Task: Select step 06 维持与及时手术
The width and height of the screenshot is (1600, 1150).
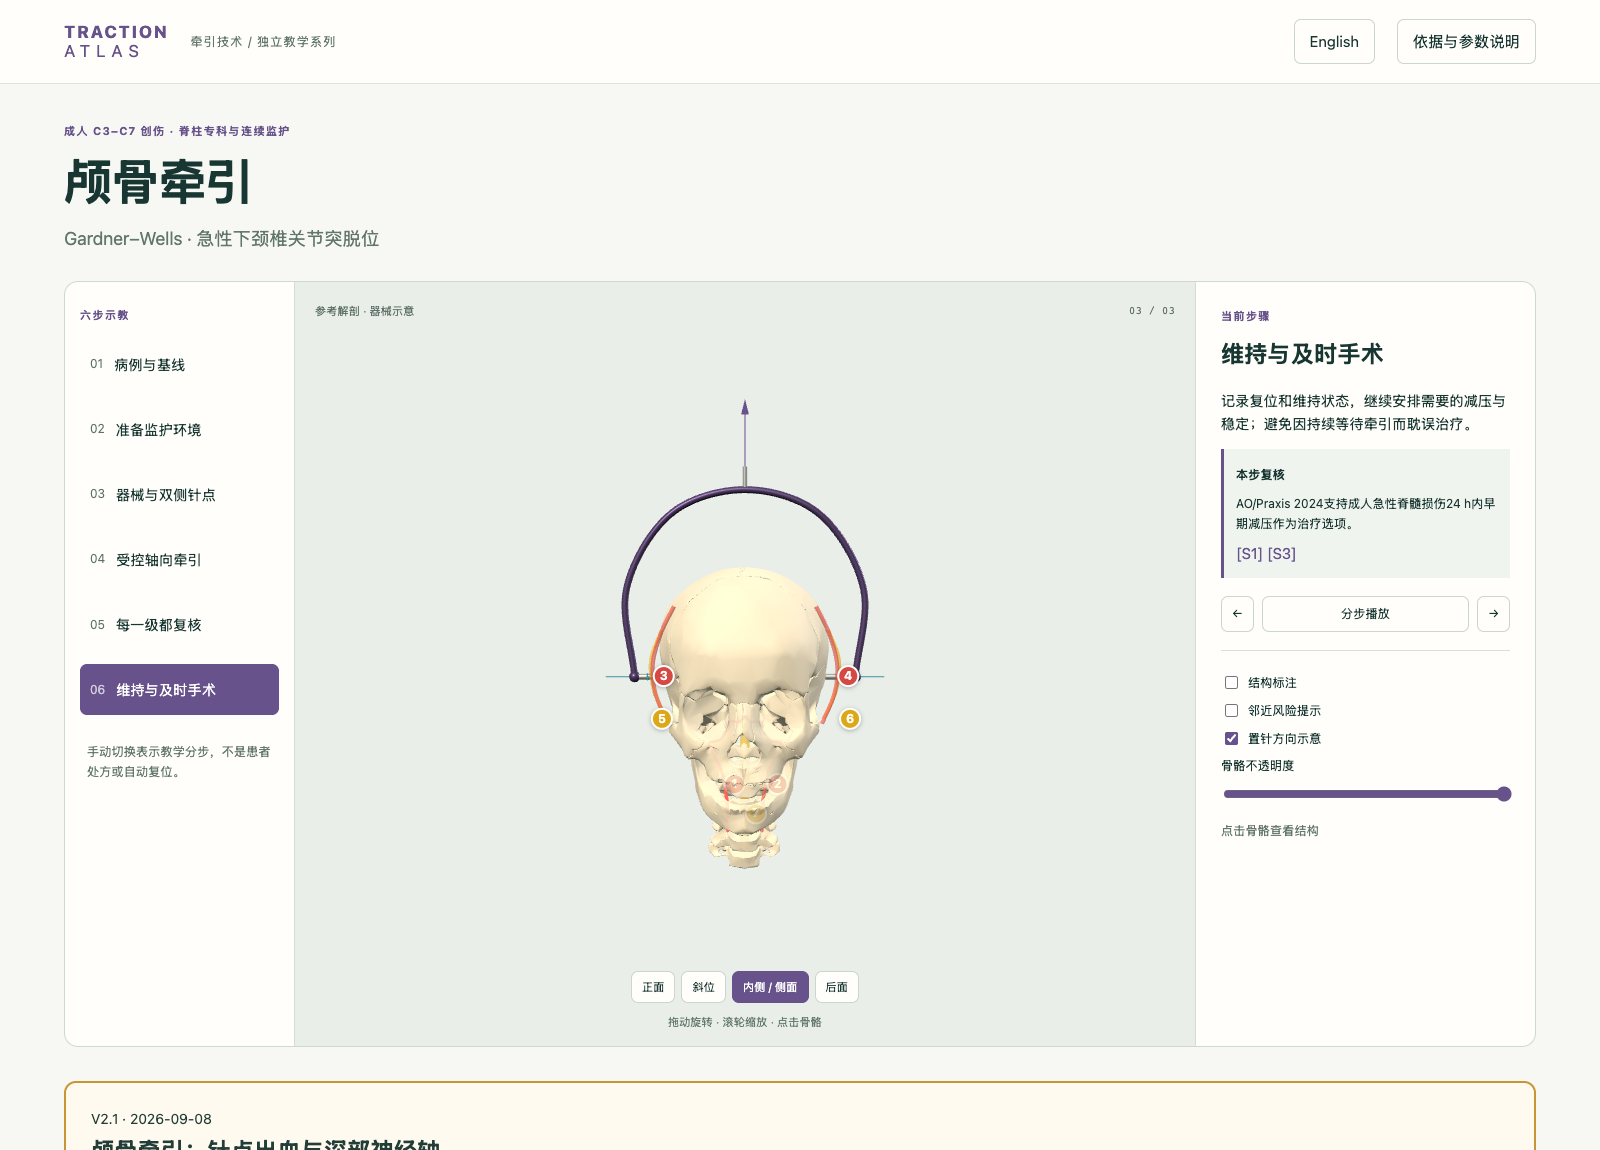Action: tap(179, 690)
